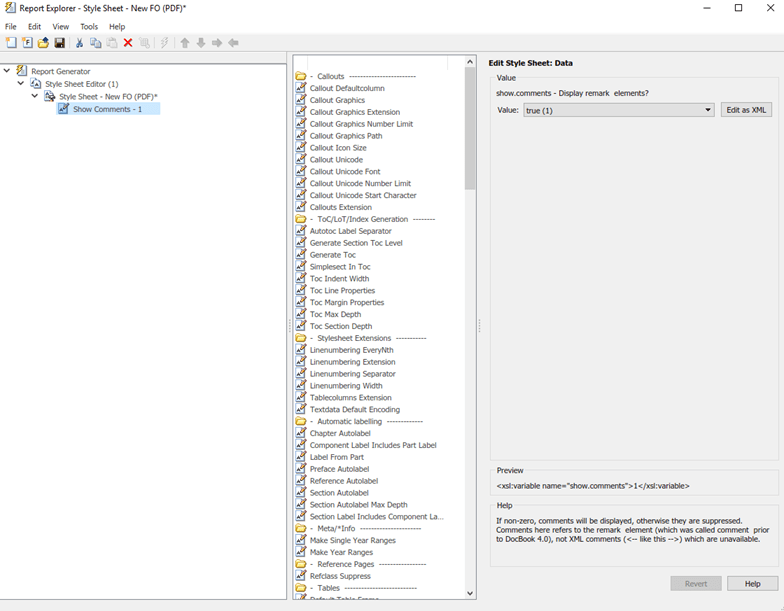Select the Callout Graphics item icon
Image resolution: width=784 pixels, height=611 pixels.
pos(300,100)
